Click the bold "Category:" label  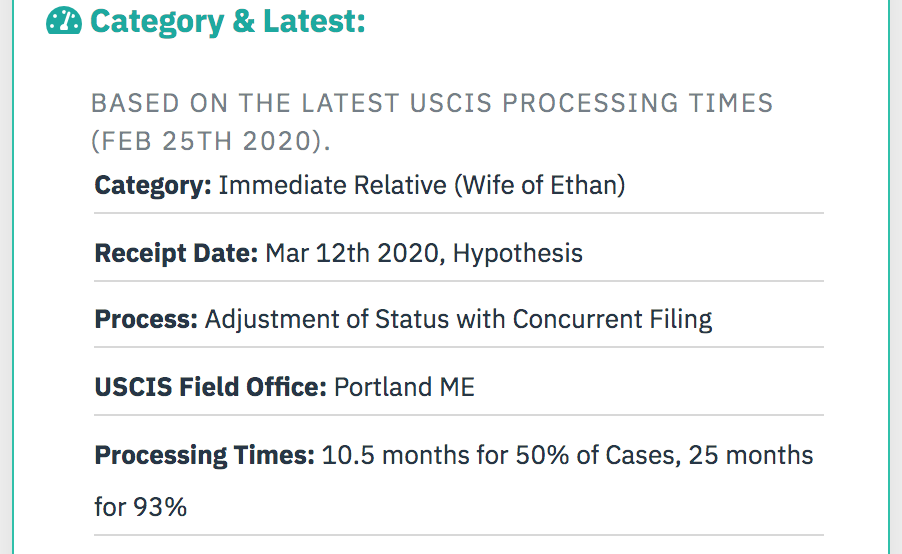153,186
